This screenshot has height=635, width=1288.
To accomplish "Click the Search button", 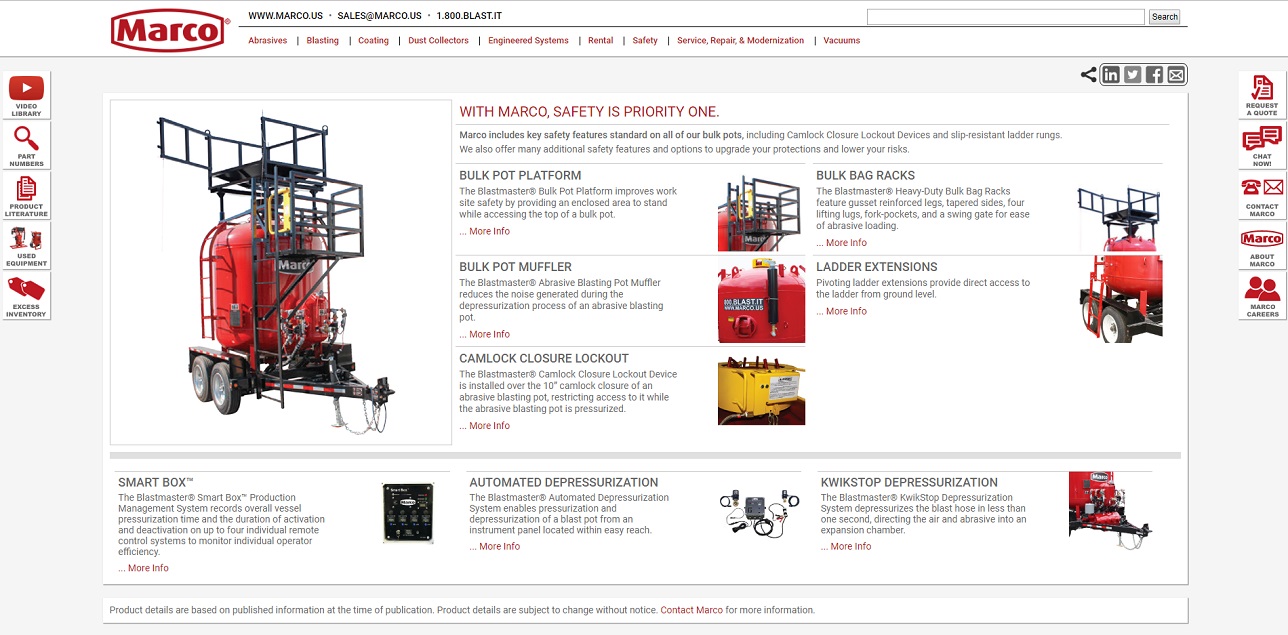I will [1164, 16].
